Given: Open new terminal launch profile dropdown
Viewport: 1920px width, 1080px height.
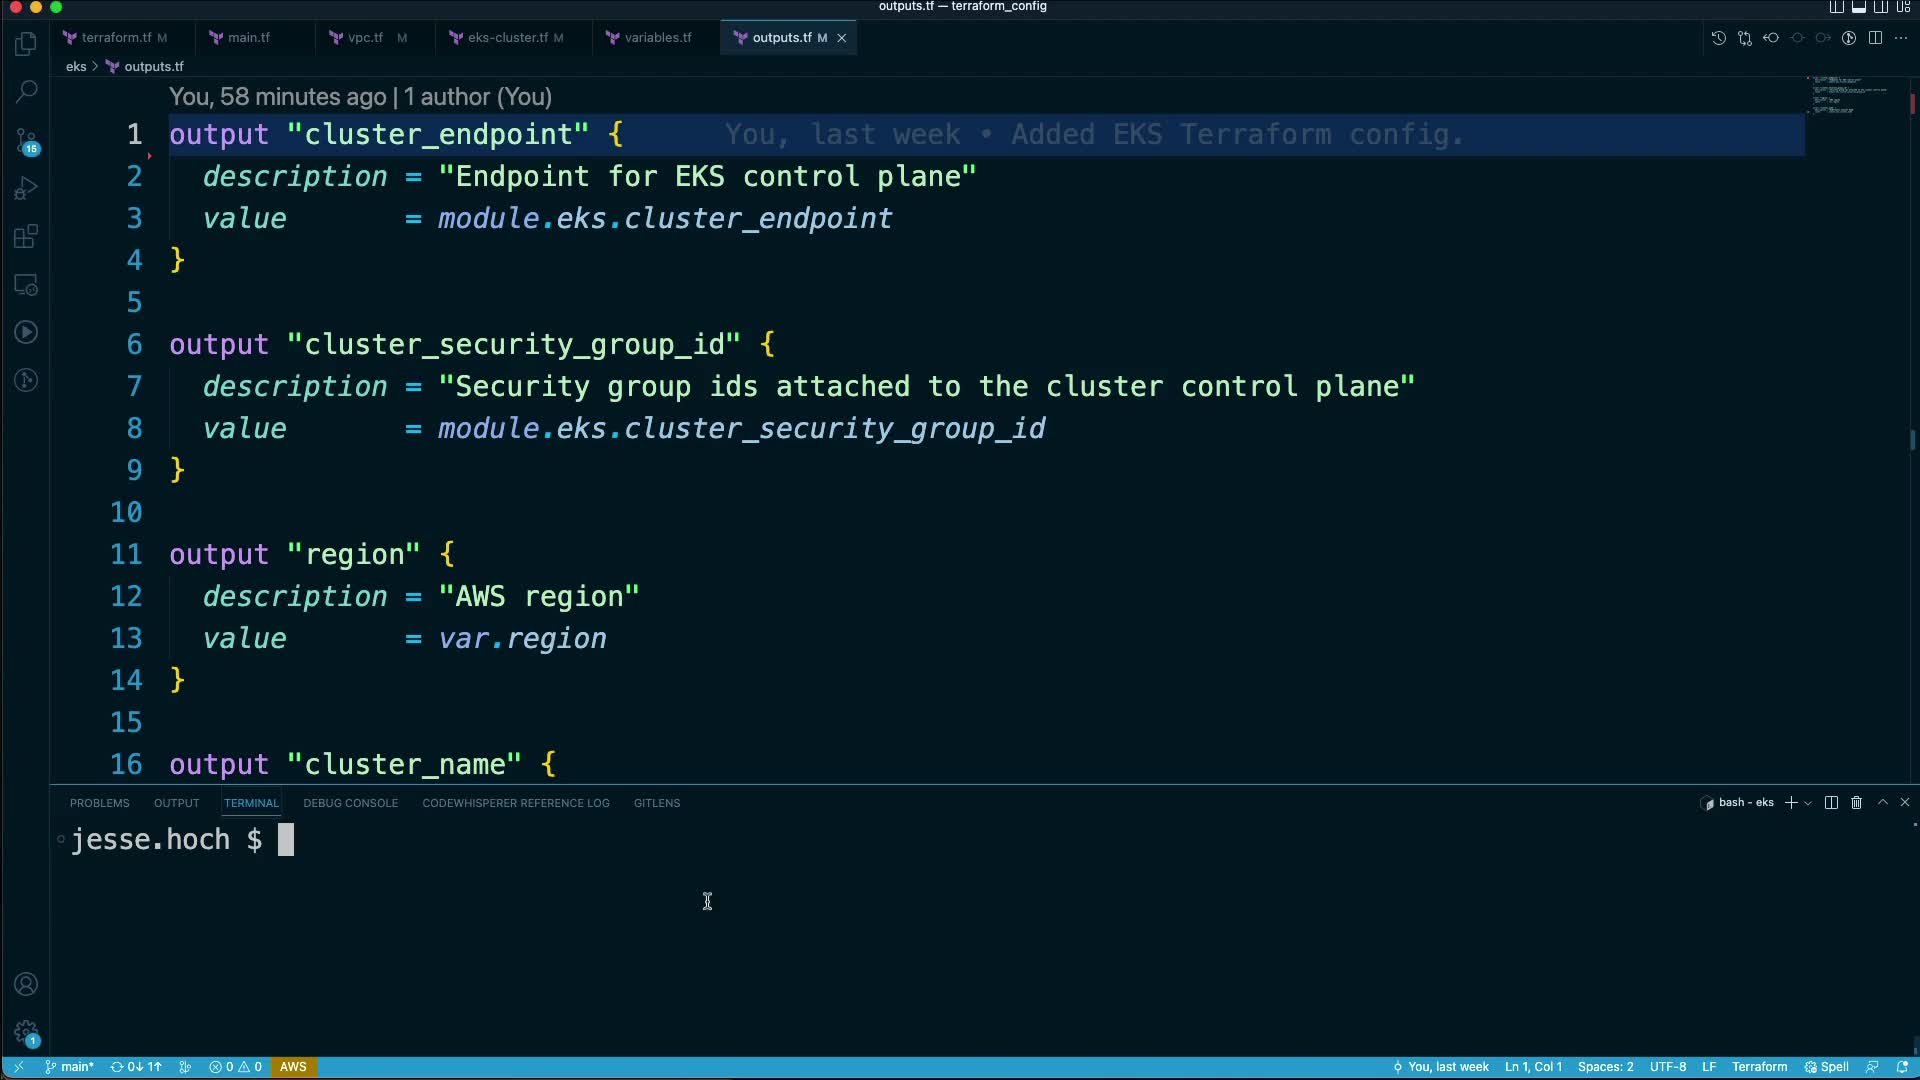Looking at the screenshot, I should [1808, 803].
